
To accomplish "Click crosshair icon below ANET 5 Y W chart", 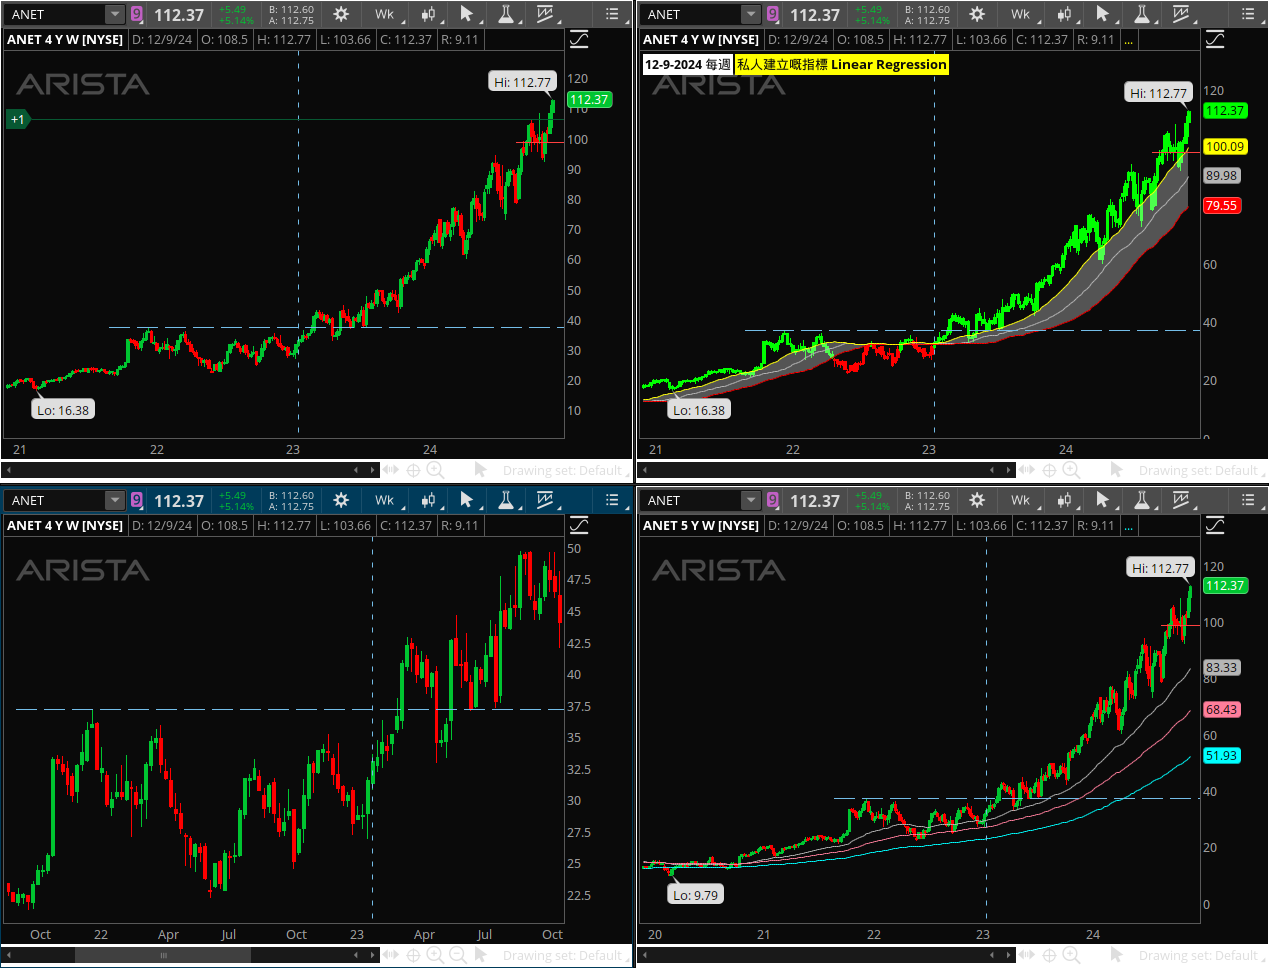I will 1049,955.
